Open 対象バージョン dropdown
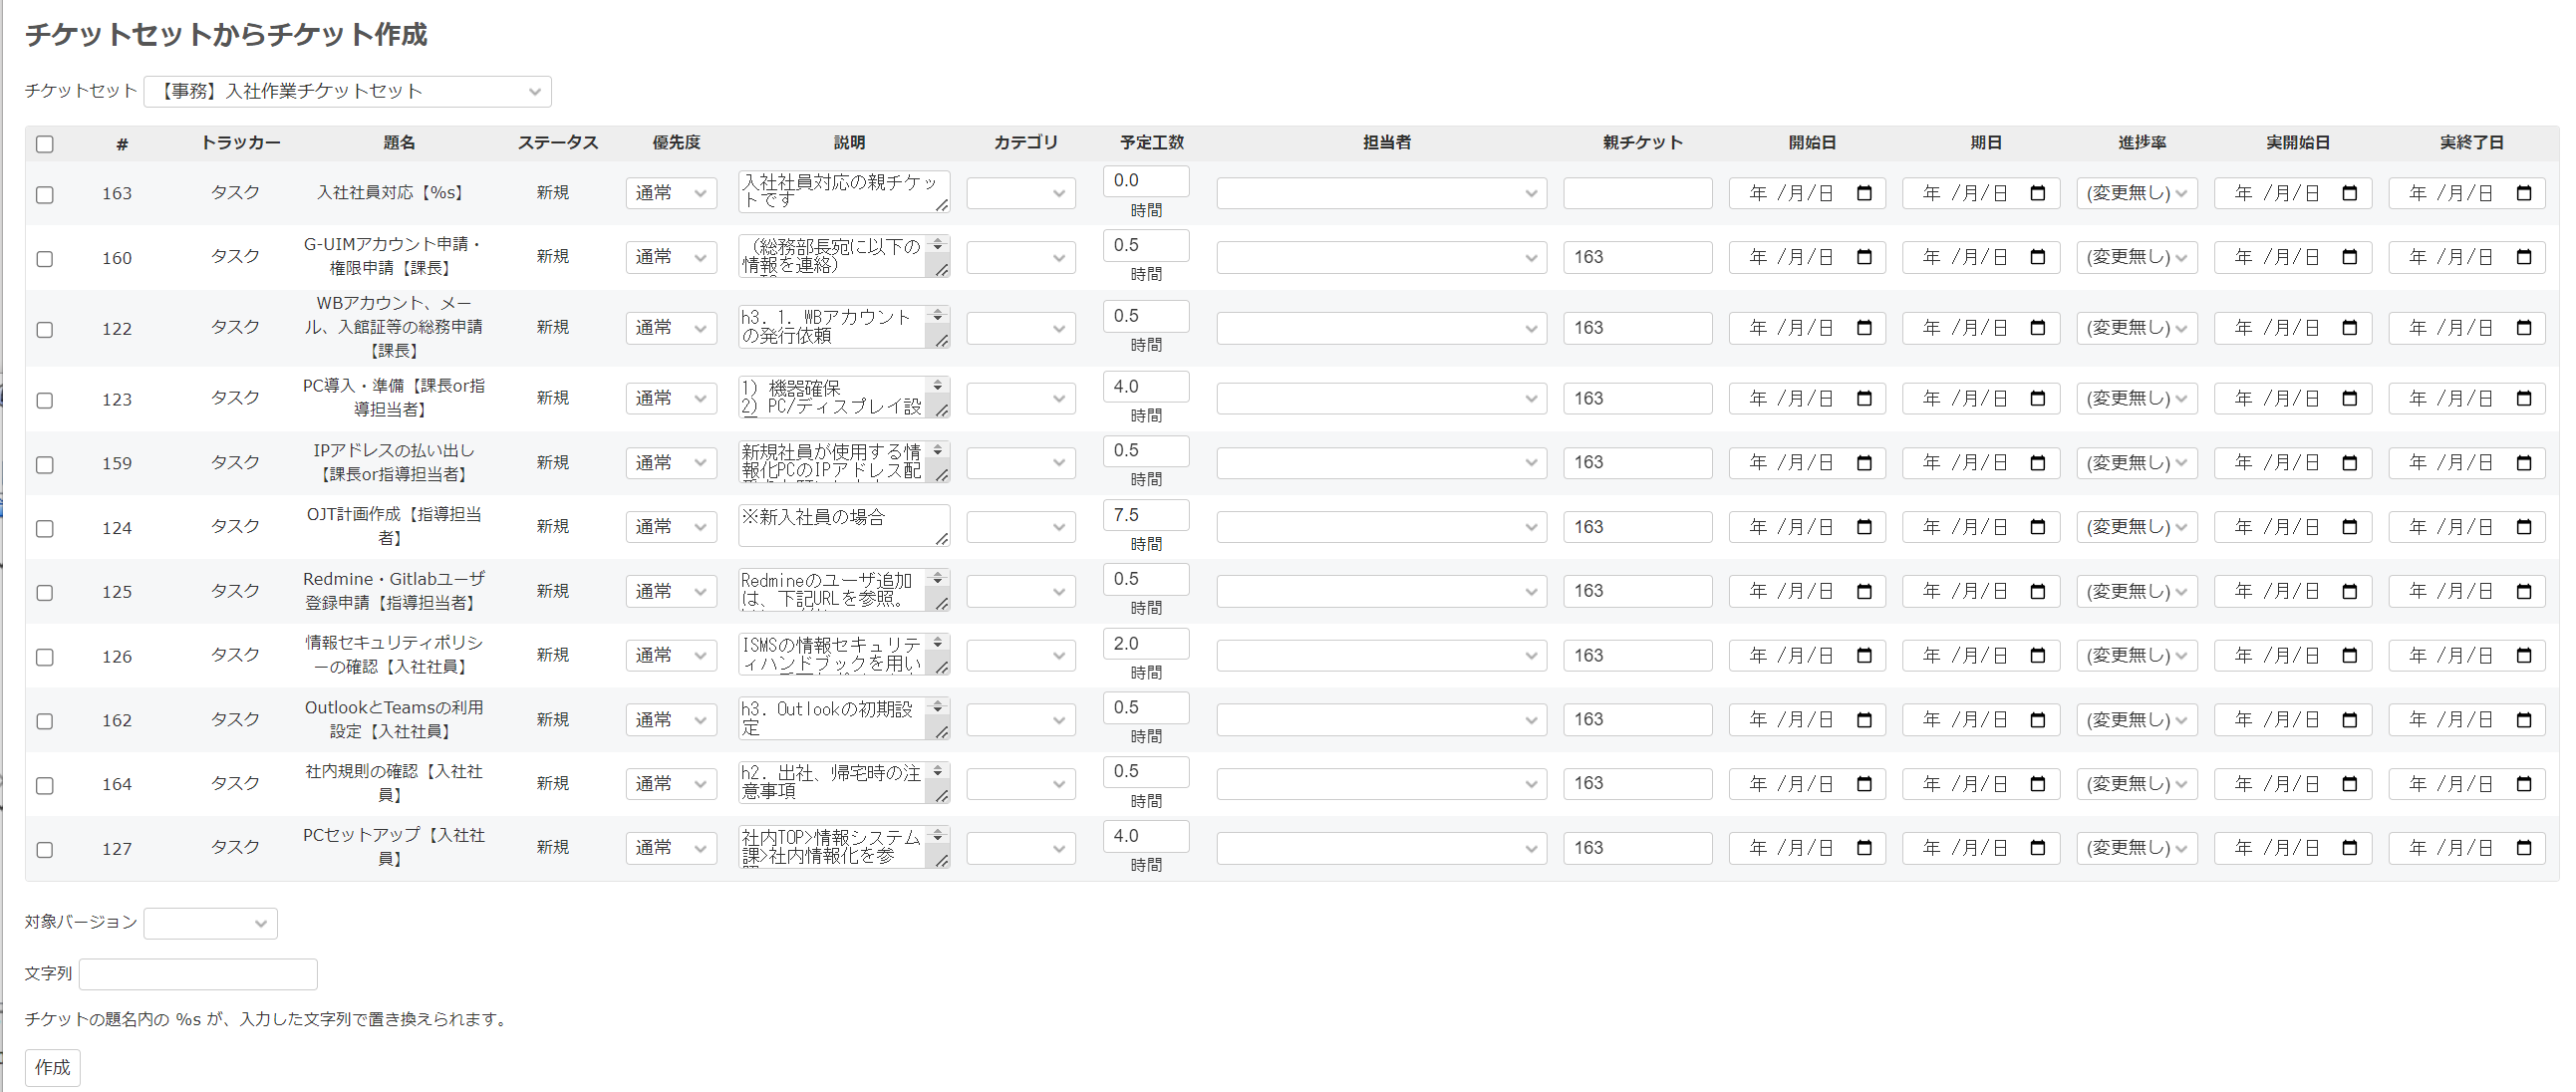Viewport: 2576px width, 1092px height. 210,923
